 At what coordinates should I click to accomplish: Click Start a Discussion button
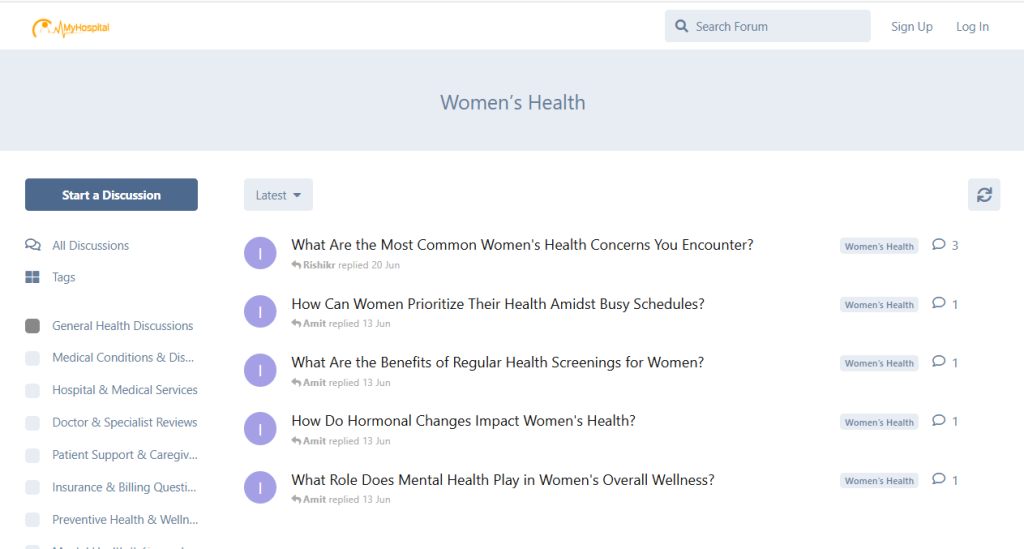[111, 195]
